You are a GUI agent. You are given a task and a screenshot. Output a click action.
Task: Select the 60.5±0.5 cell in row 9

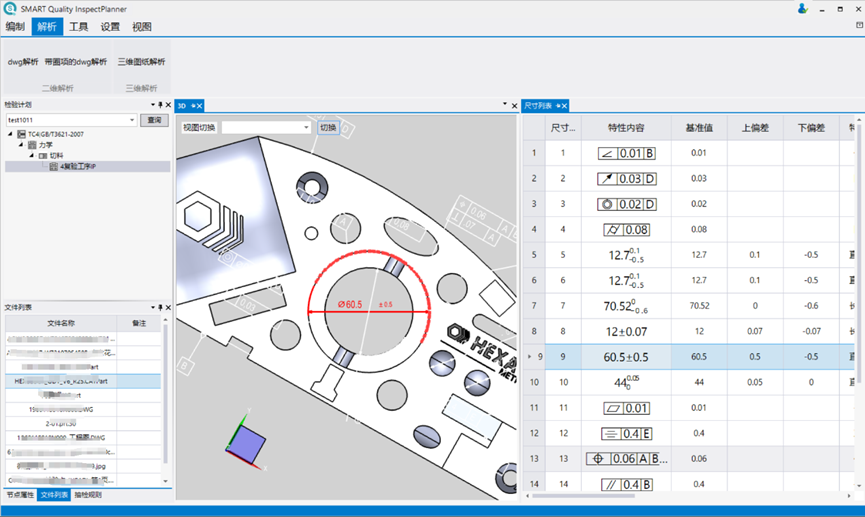coord(626,357)
